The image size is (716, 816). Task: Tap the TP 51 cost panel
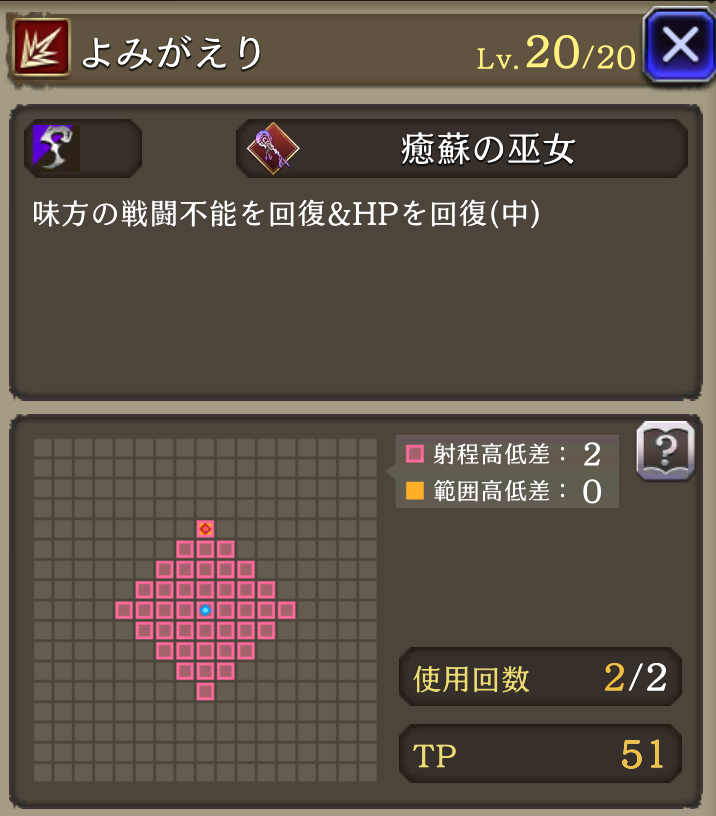(540, 754)
